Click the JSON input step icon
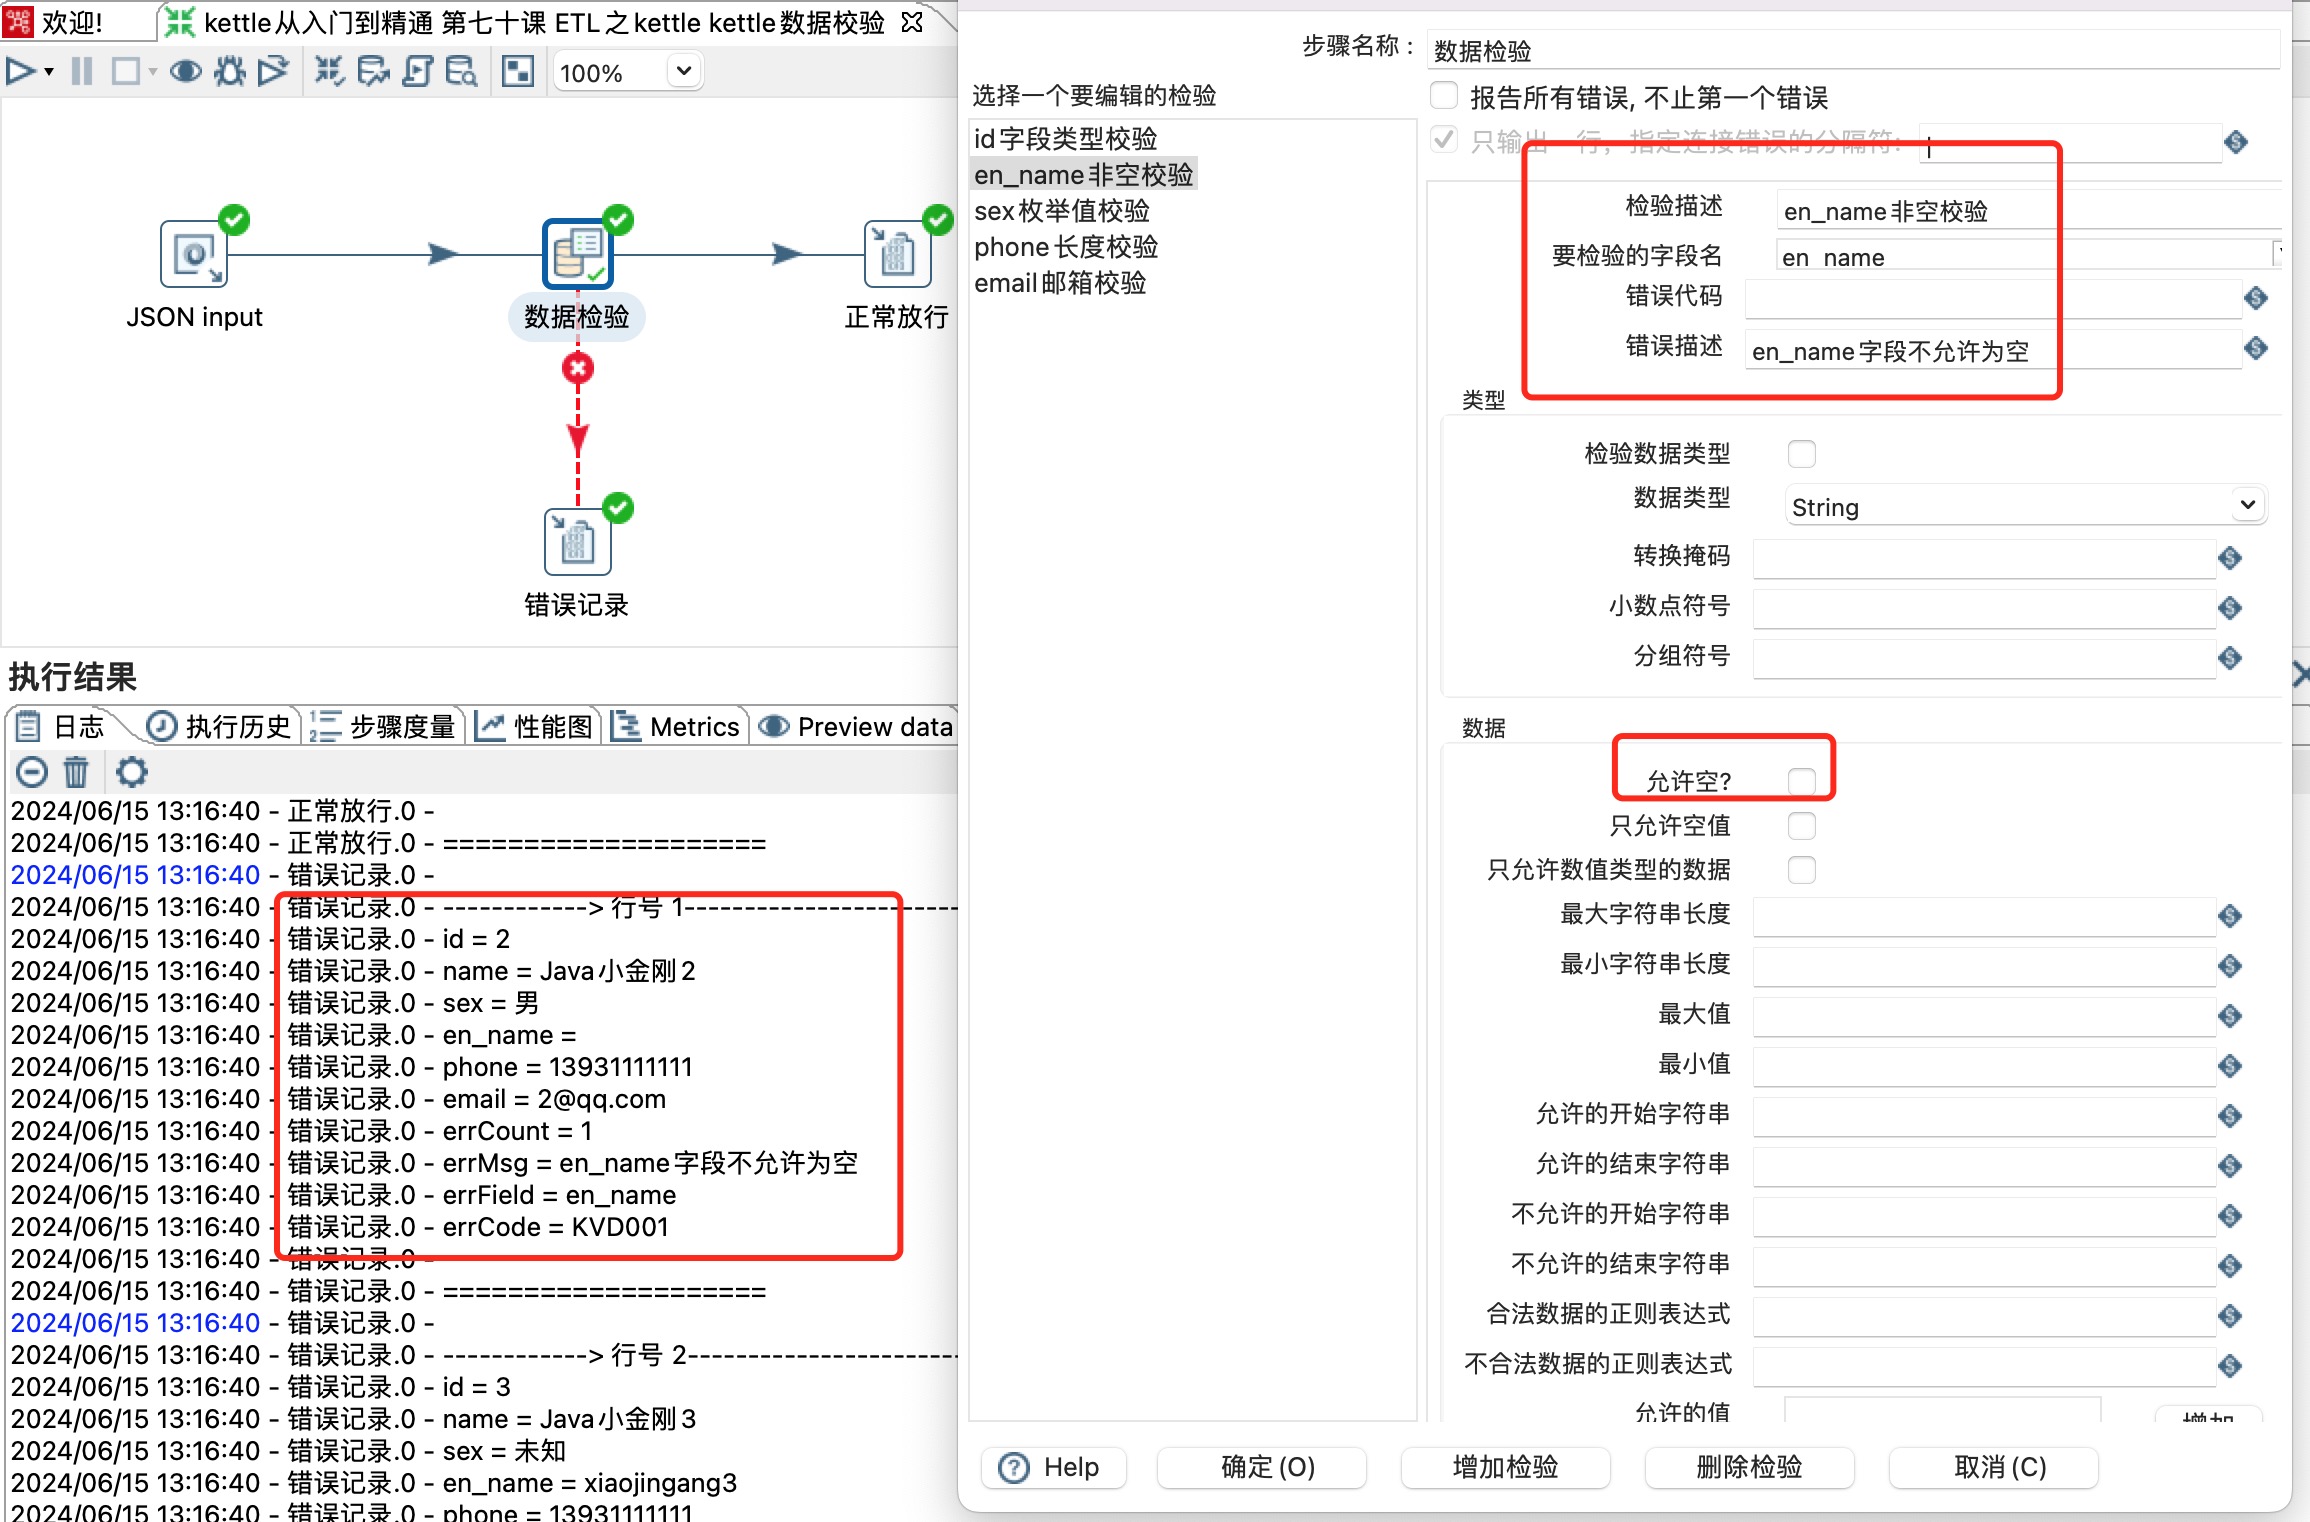This screenshot has width=2310, height=1522. coord(194,255)
